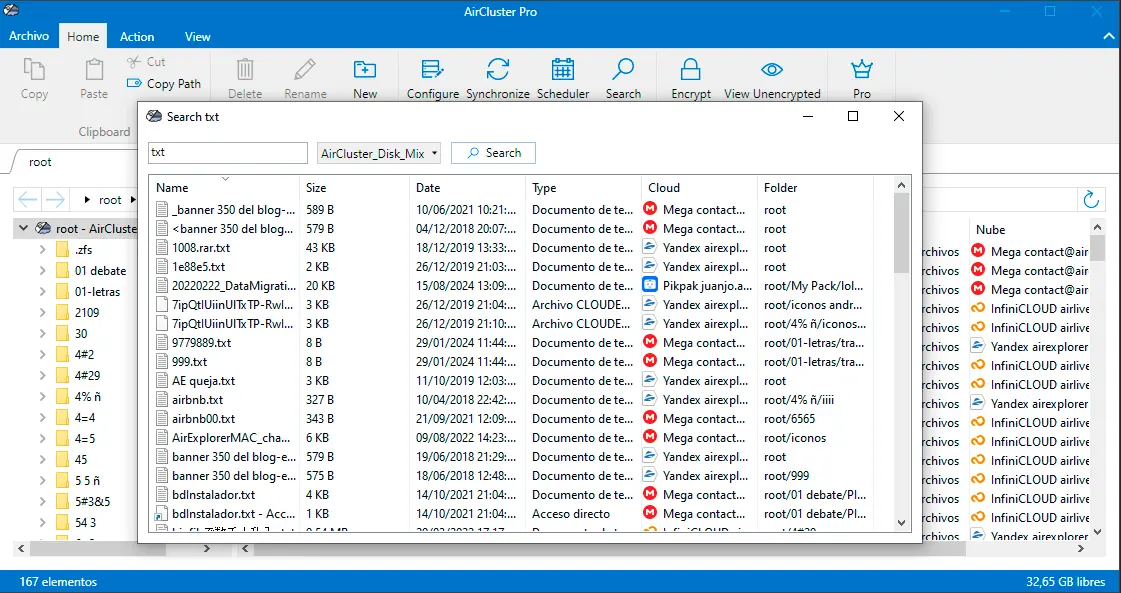This screenshot has height=593, width=1121.
Task: Switch to the Home ribbon tab
Action: click(x=83, y=36)
